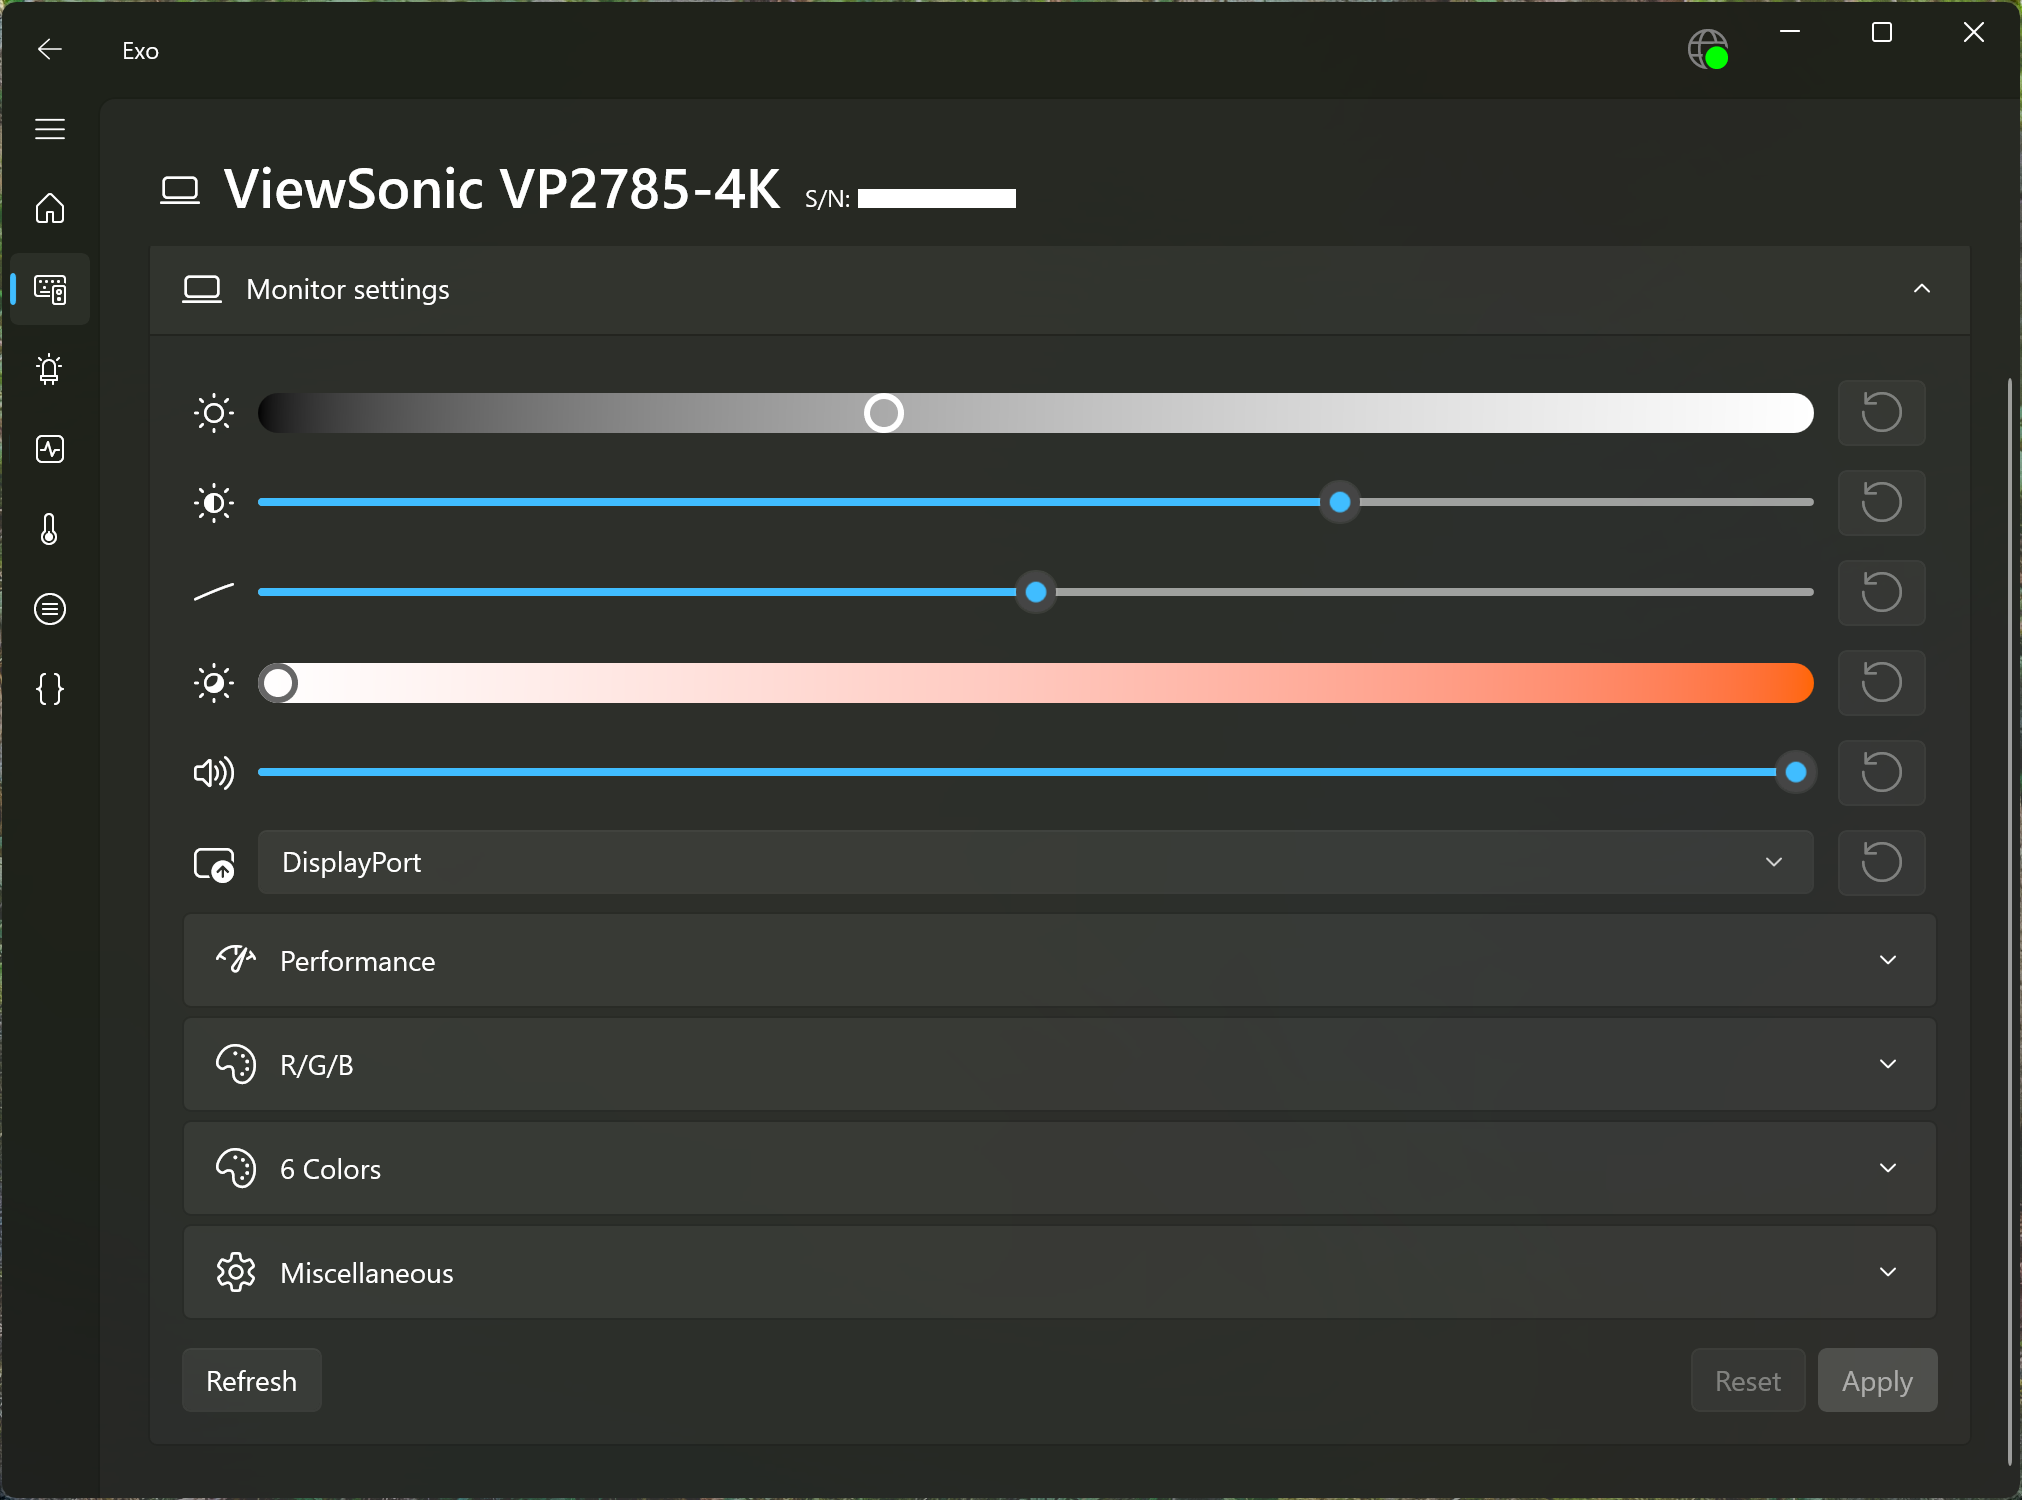Click the Refresh button

coord(251,1381)
